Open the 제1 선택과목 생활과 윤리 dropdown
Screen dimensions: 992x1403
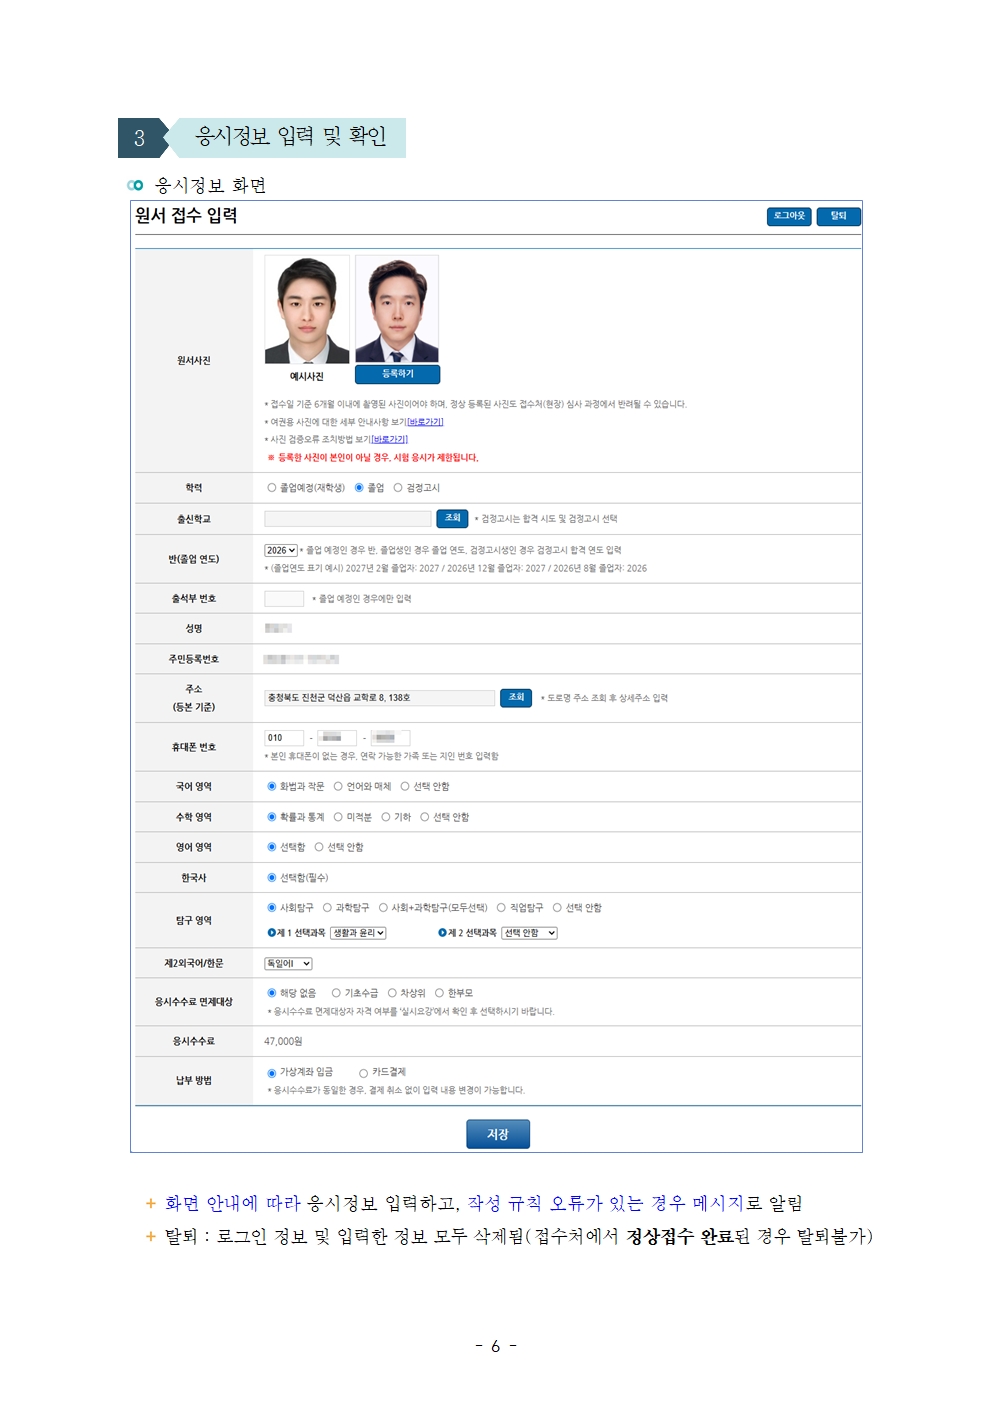[358, 933]
